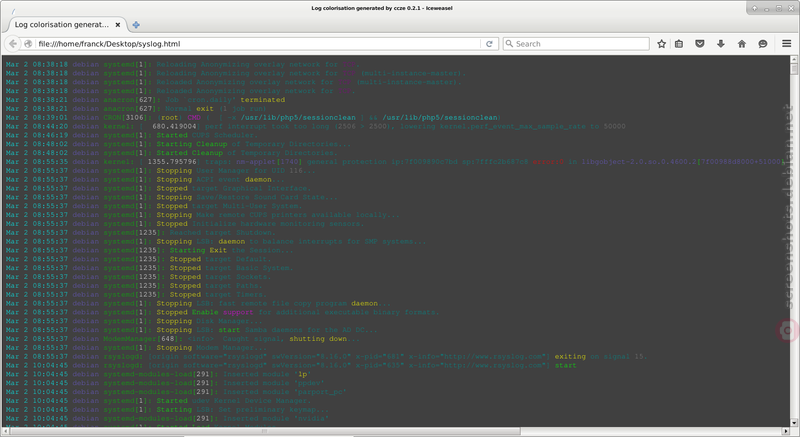Image resolution: width=800 pixels, height=437 pixels.
Task: Click the horizontal scrollbar left arrow
Action: [5, 431]
